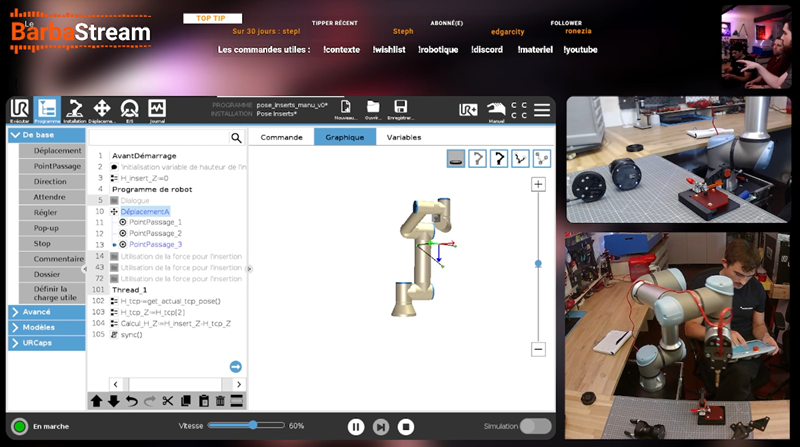
Task: Toggle the base plane view button
Action: tap(456, 159)
